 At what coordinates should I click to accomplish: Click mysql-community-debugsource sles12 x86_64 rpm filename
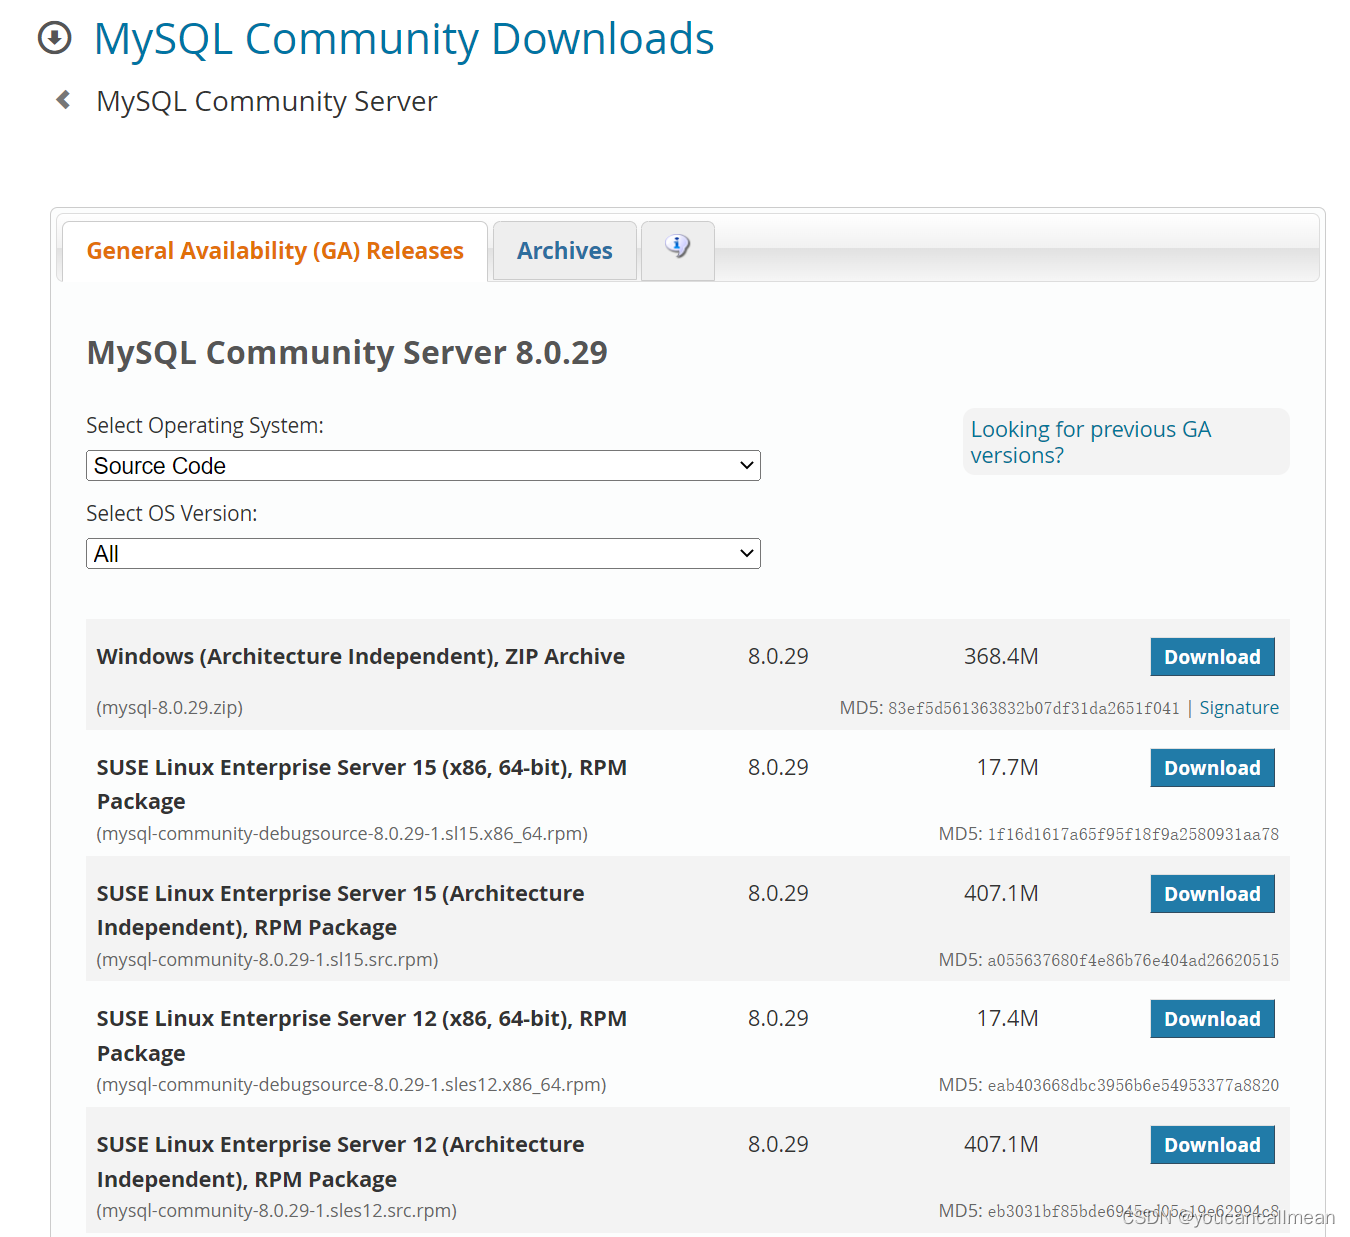pyautogui.click(x=351, y=1085)
